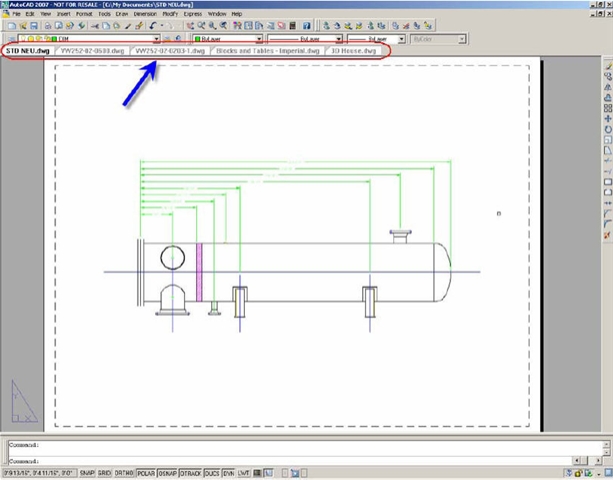The image size is (613, 480).
Task: Click the Zoom Previous icon
Action: [223, 26]
